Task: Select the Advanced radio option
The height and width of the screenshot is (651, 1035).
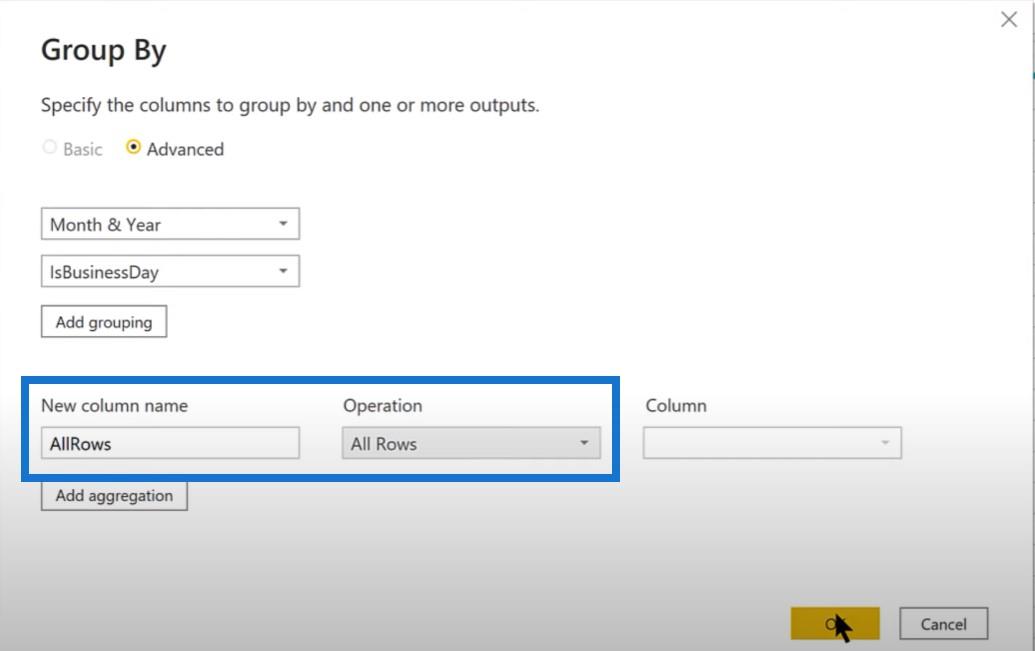Action: (x=133, y=147)
